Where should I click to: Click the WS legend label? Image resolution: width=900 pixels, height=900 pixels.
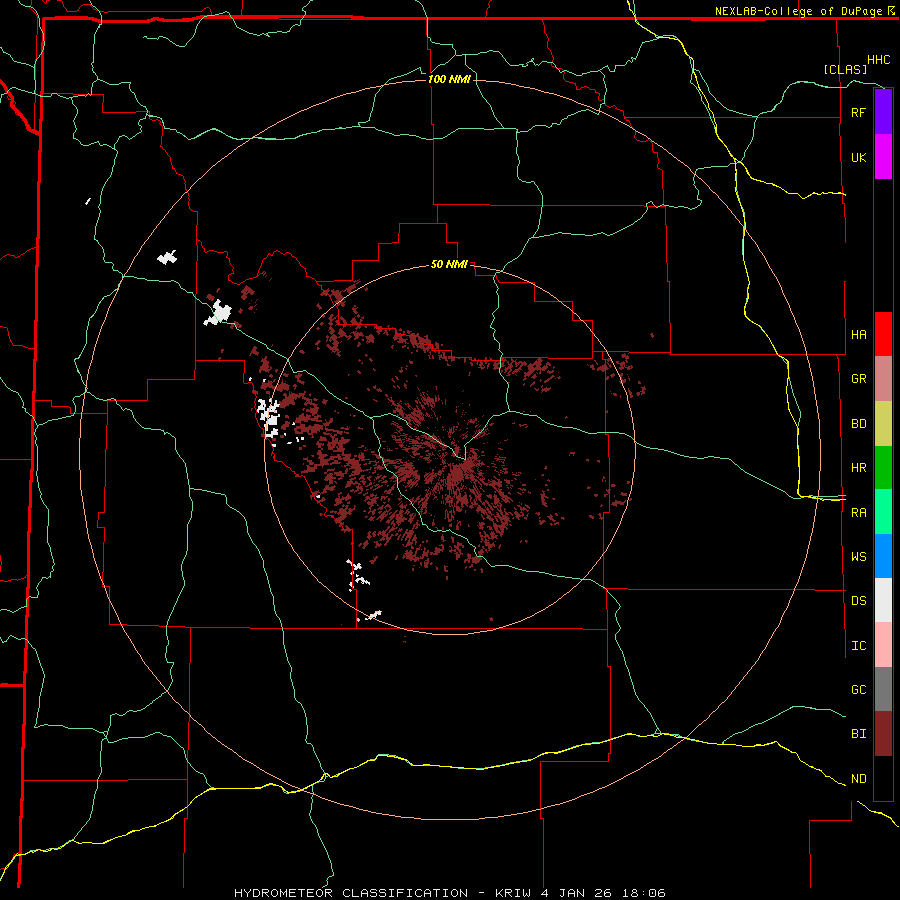pyautogui.click(x=858, y=556)
